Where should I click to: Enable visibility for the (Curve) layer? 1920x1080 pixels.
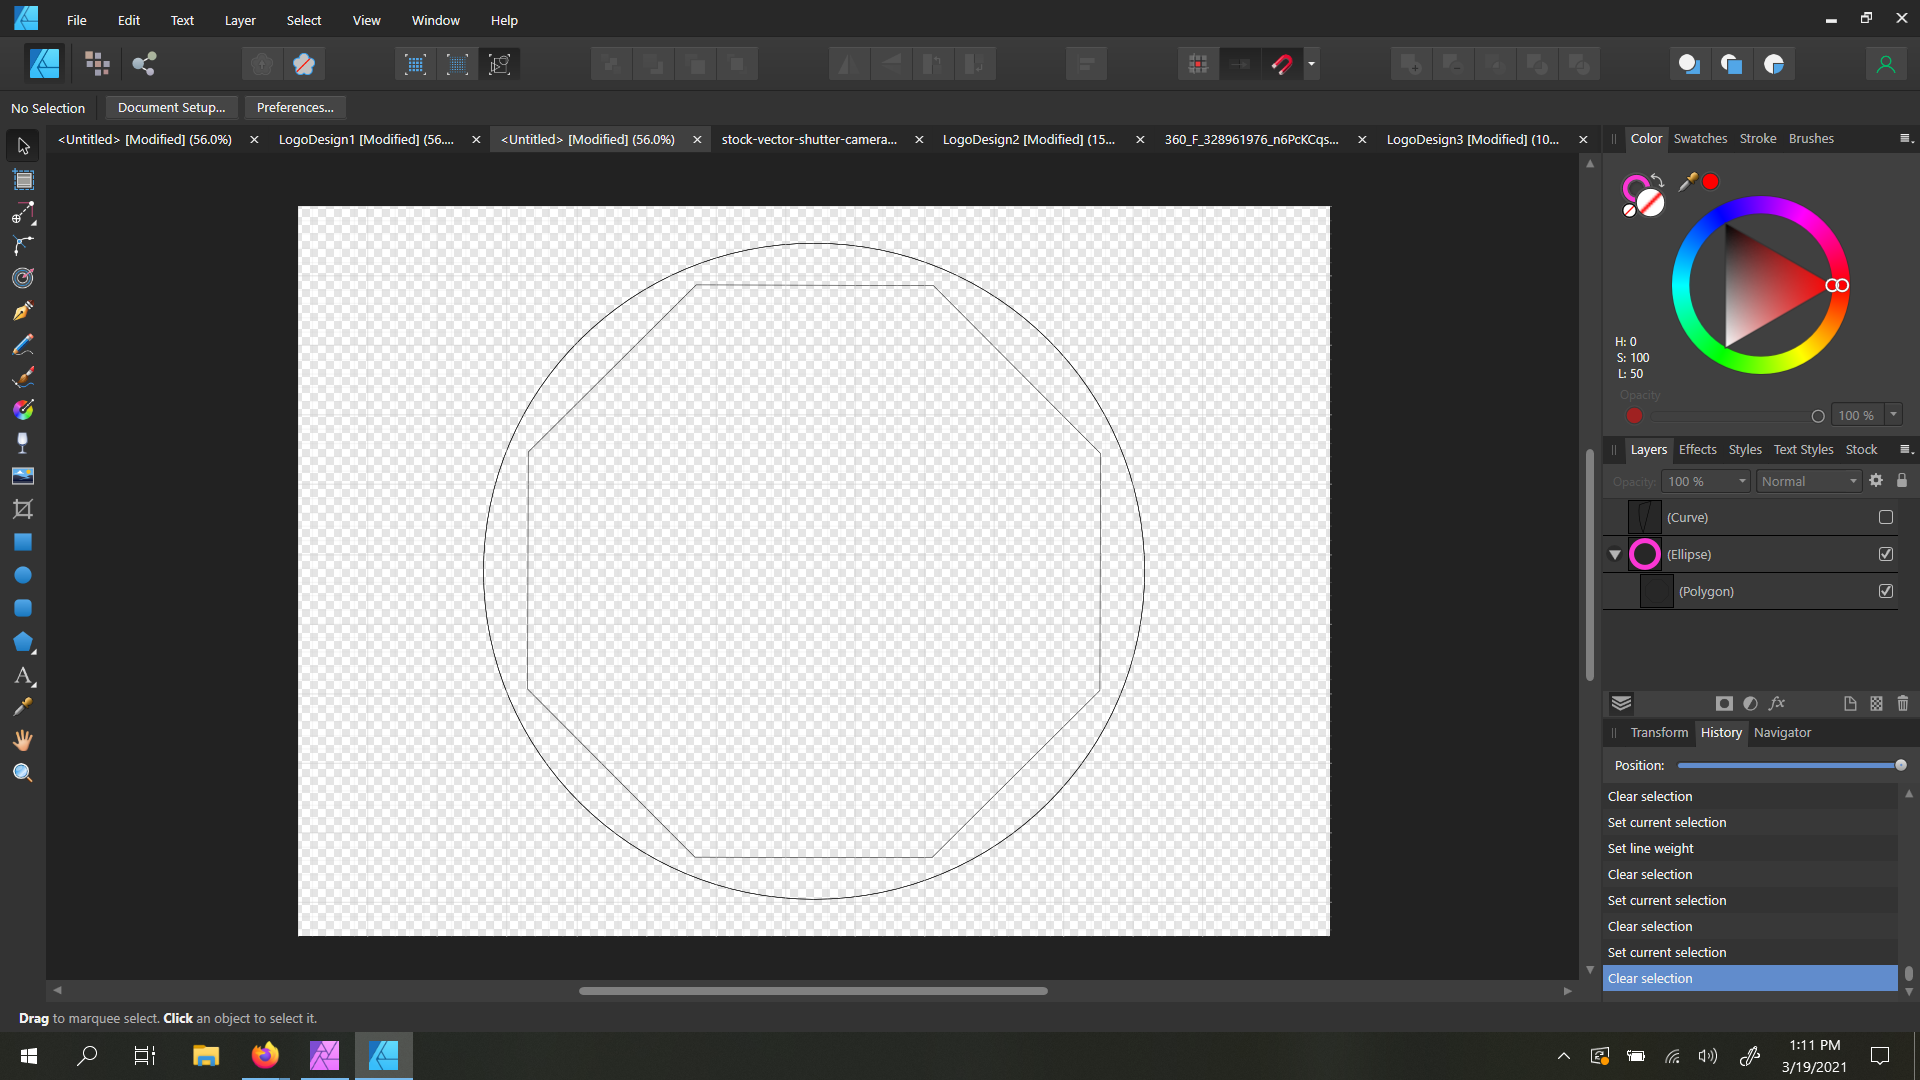pyautogui.click(x=1886, y=517)
